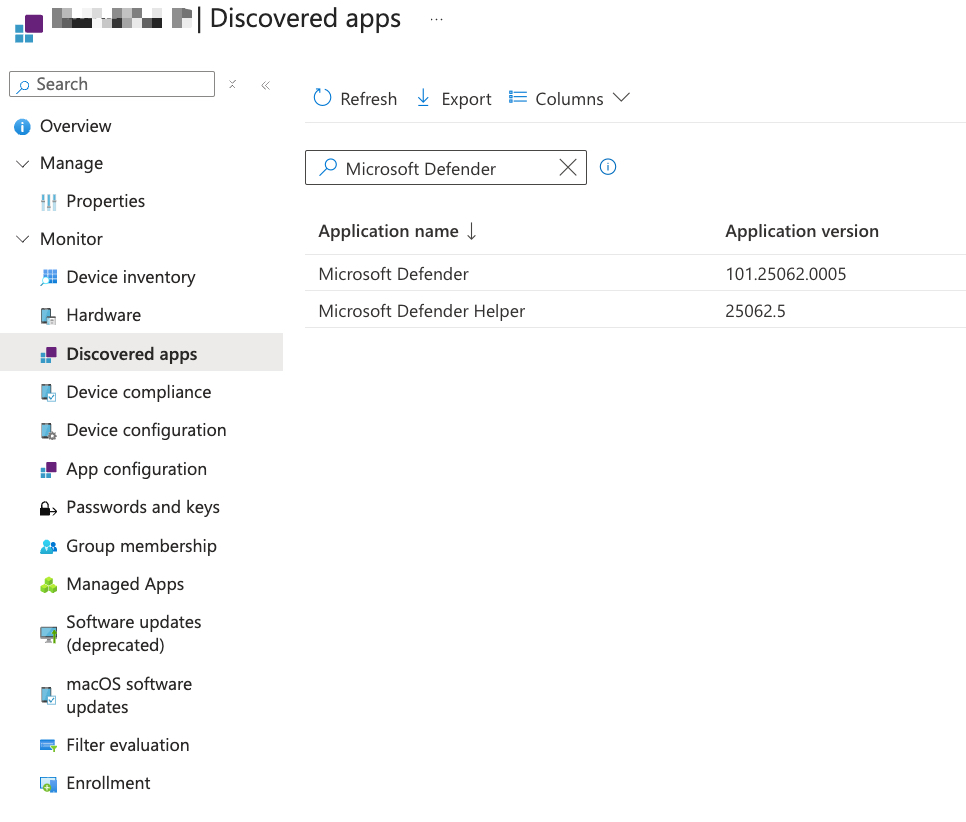Image resolution: width=966 pixels, height=822 pixels.
Task: Sort by Application name column
Action: click(390, 231)
